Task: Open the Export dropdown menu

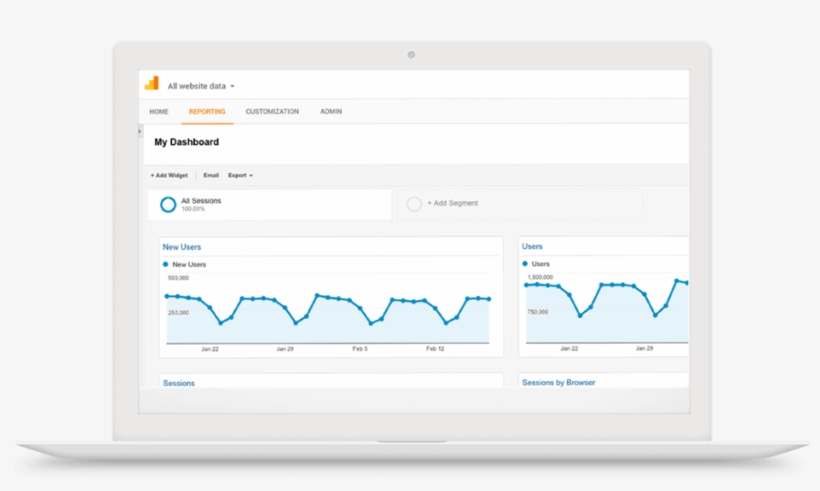Action: (240, 175)
